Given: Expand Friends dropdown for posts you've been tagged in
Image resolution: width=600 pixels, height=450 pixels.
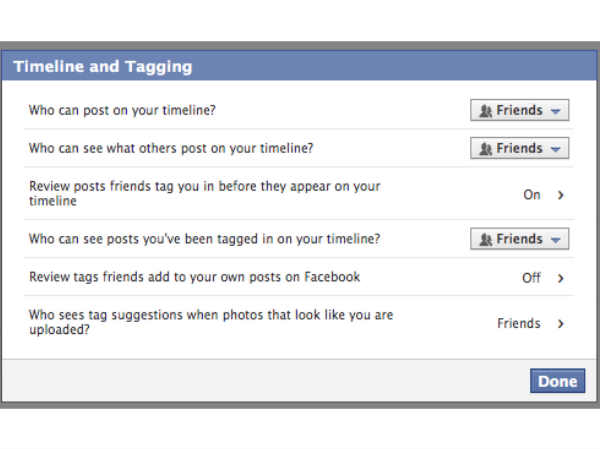Looking at the screenshot, I should pos(519,240).
